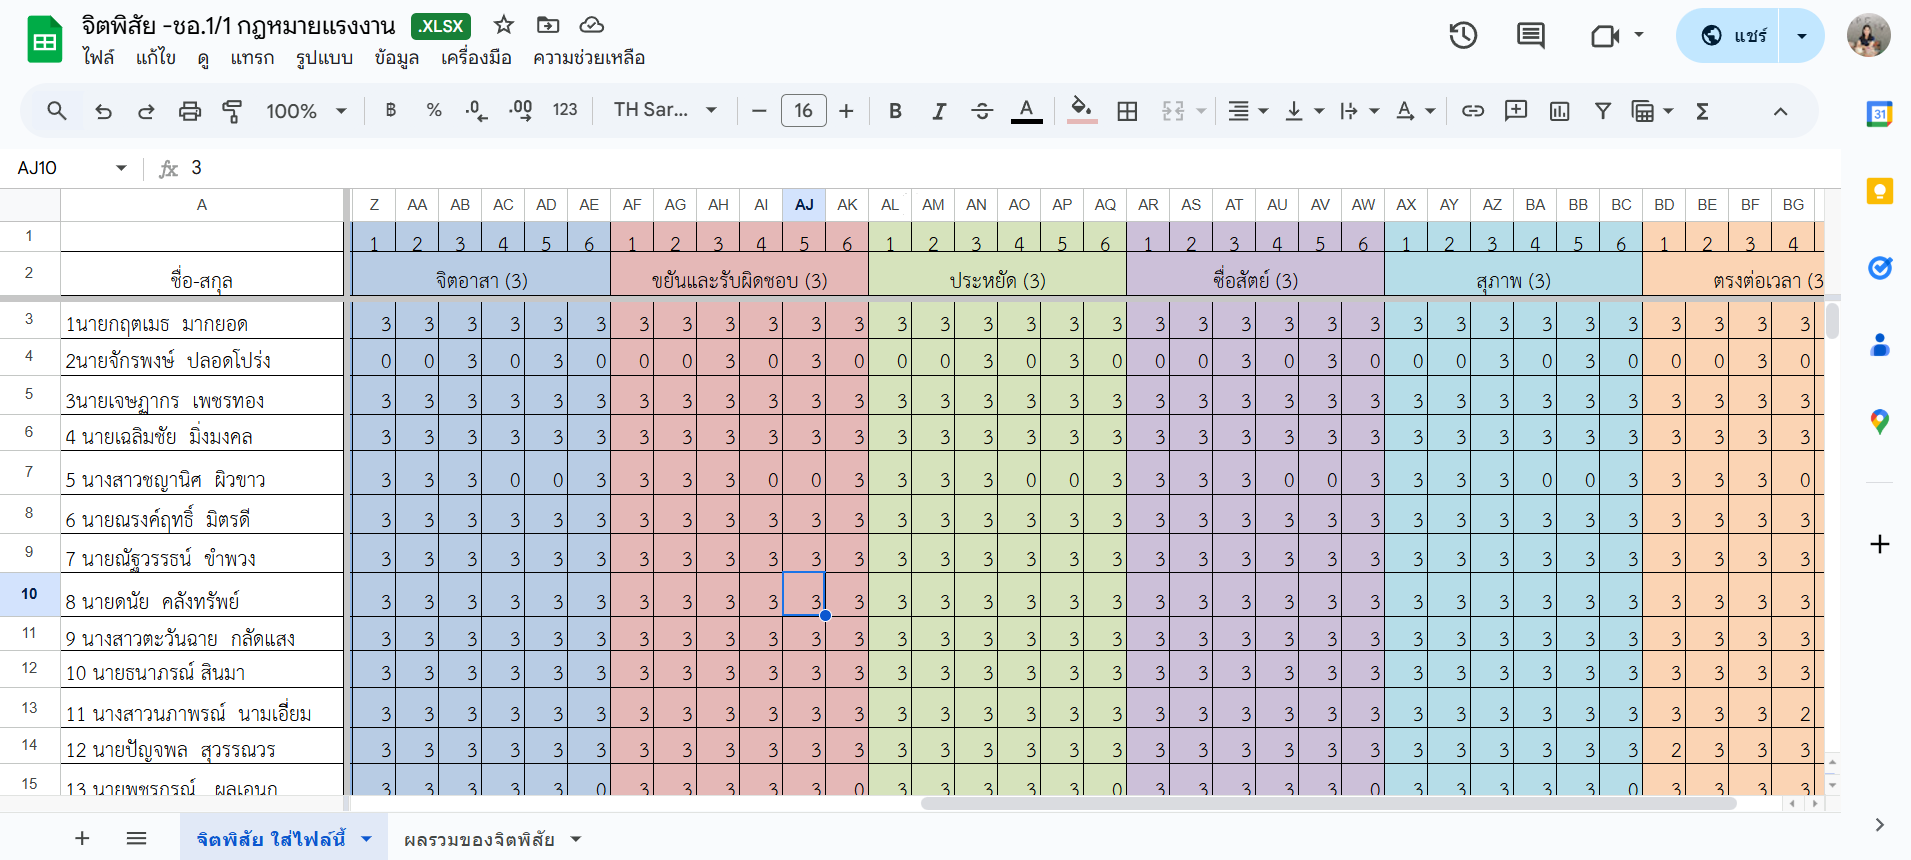The height and width of the screenshot is (860, 1911).
Task: Open the ไฟล์ menu
Action: [98, 58]
